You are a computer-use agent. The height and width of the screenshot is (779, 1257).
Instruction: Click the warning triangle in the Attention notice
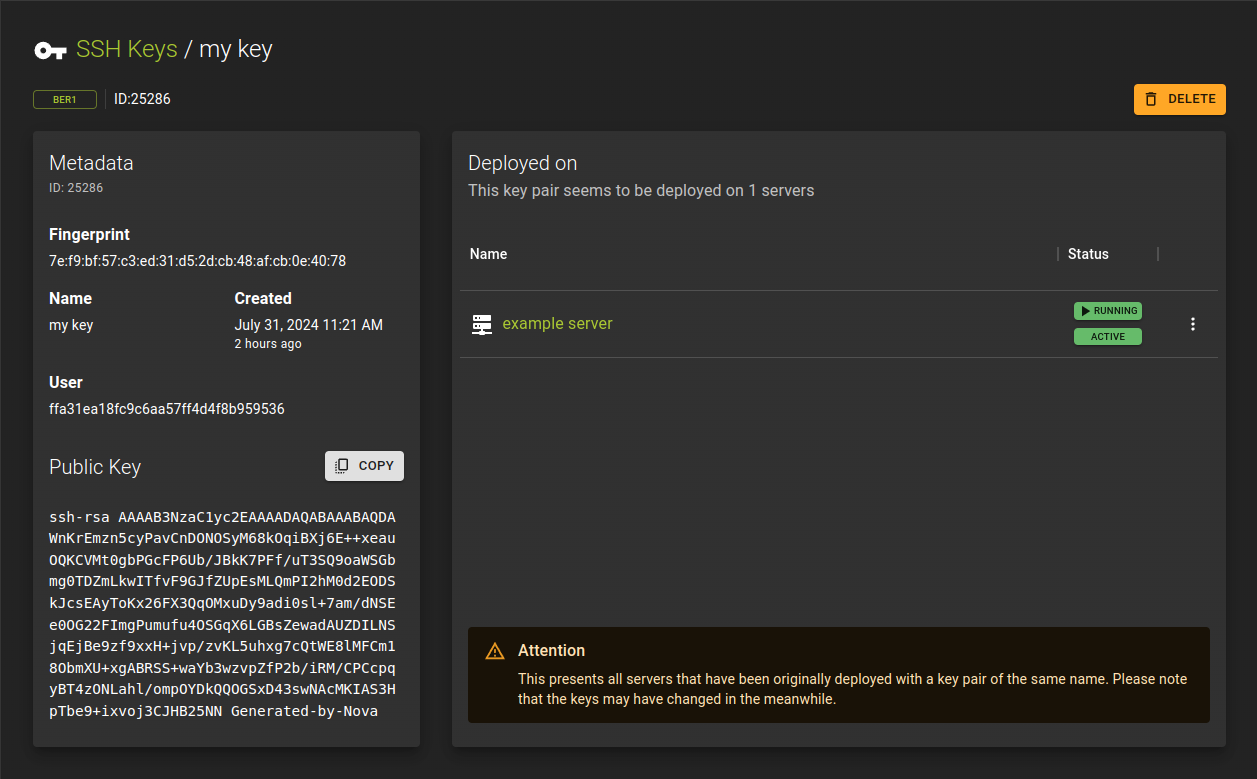point(494,650)
